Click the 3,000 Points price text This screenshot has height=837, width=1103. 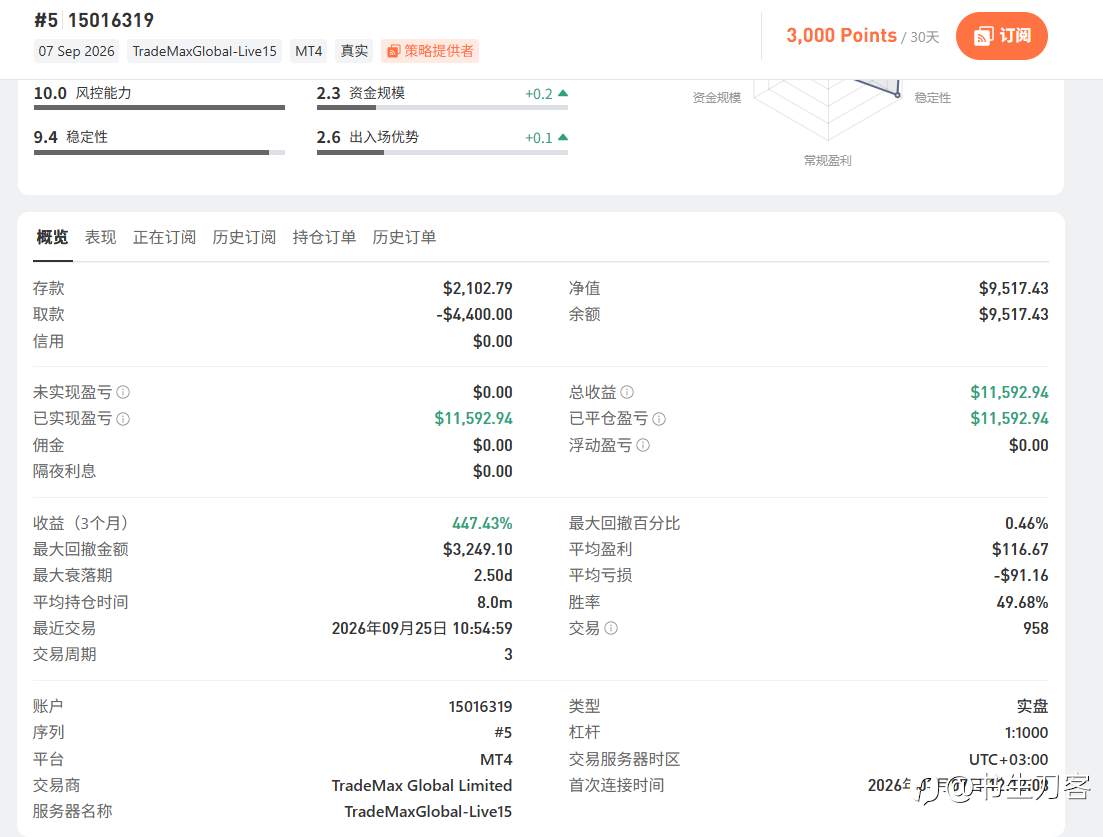[x=841, y=35]
